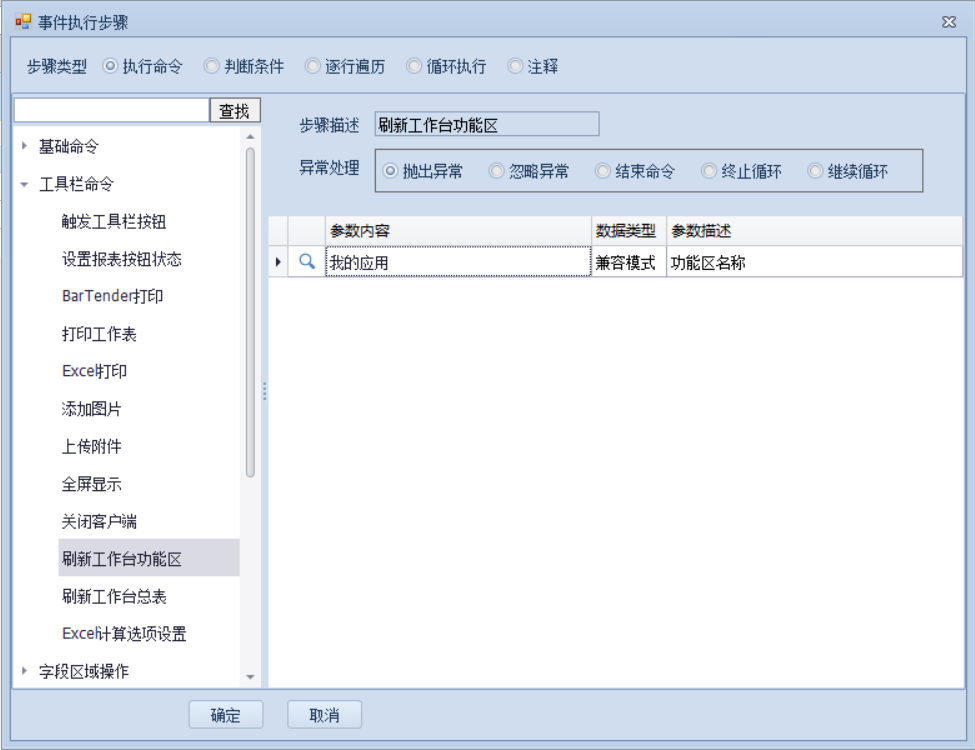The height and width of the screenshot is (750, 975).
Task: Choose 忽略异常 for exception handling
Action: (x=496, y=171)
